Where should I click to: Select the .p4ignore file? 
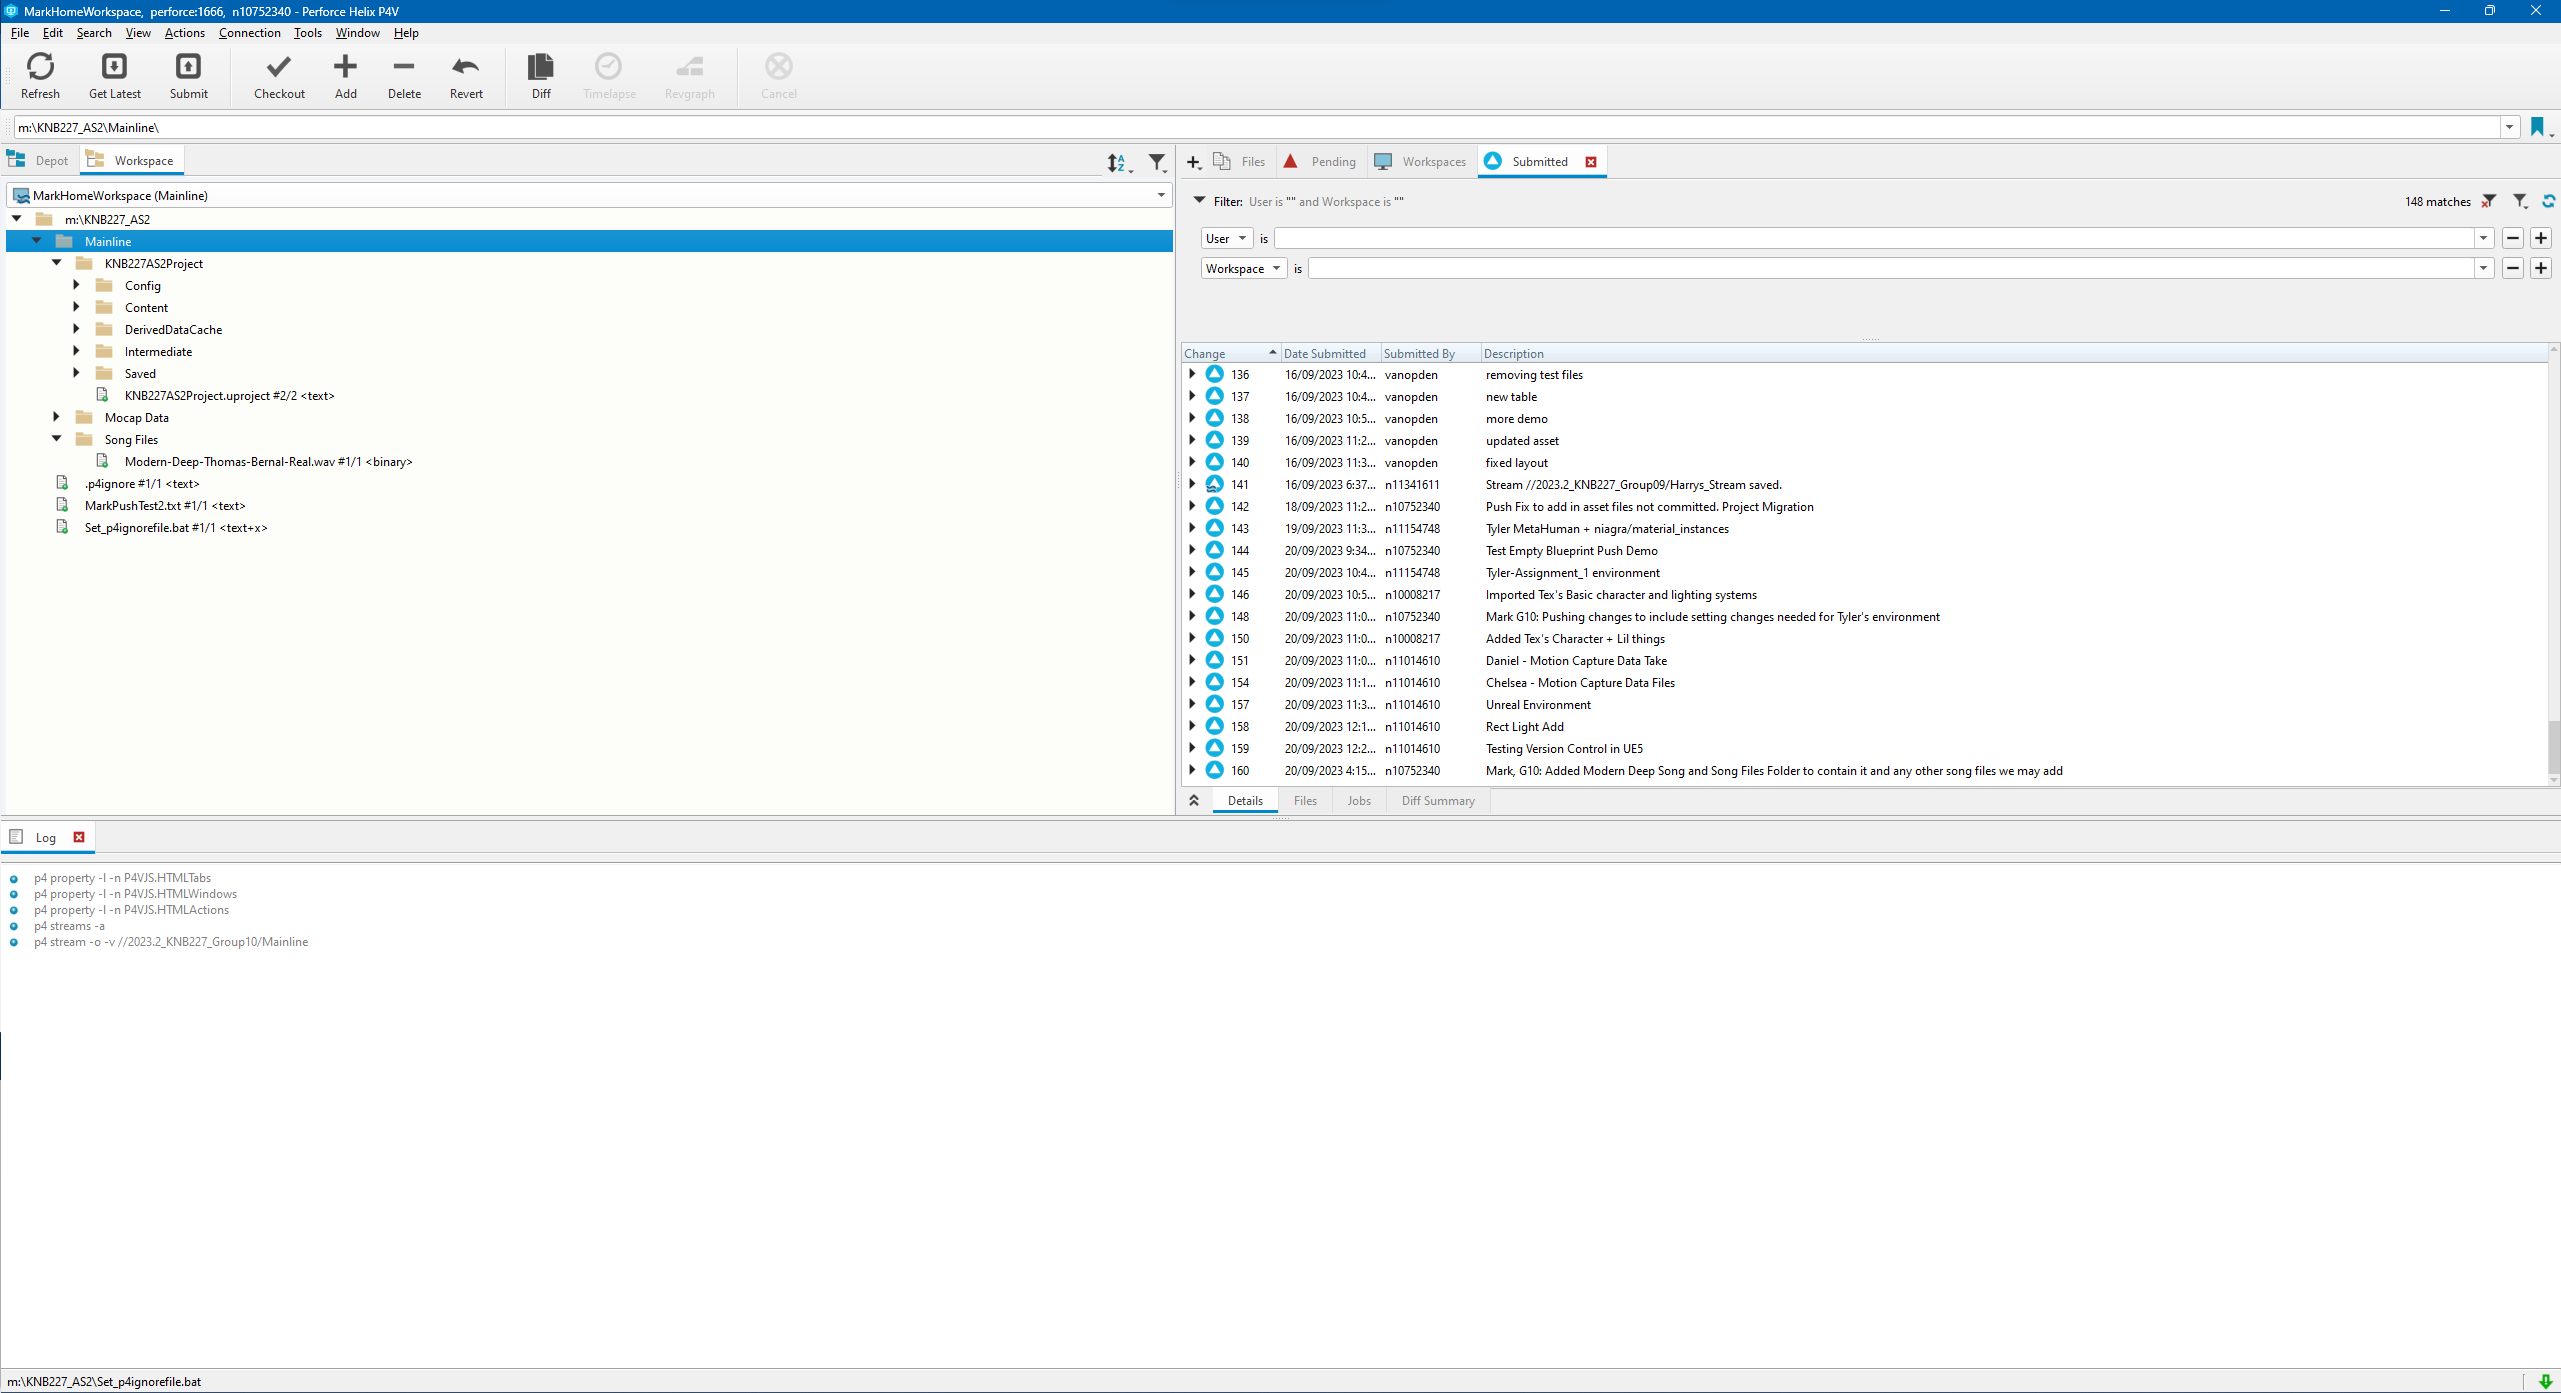[x=141, y=483]
